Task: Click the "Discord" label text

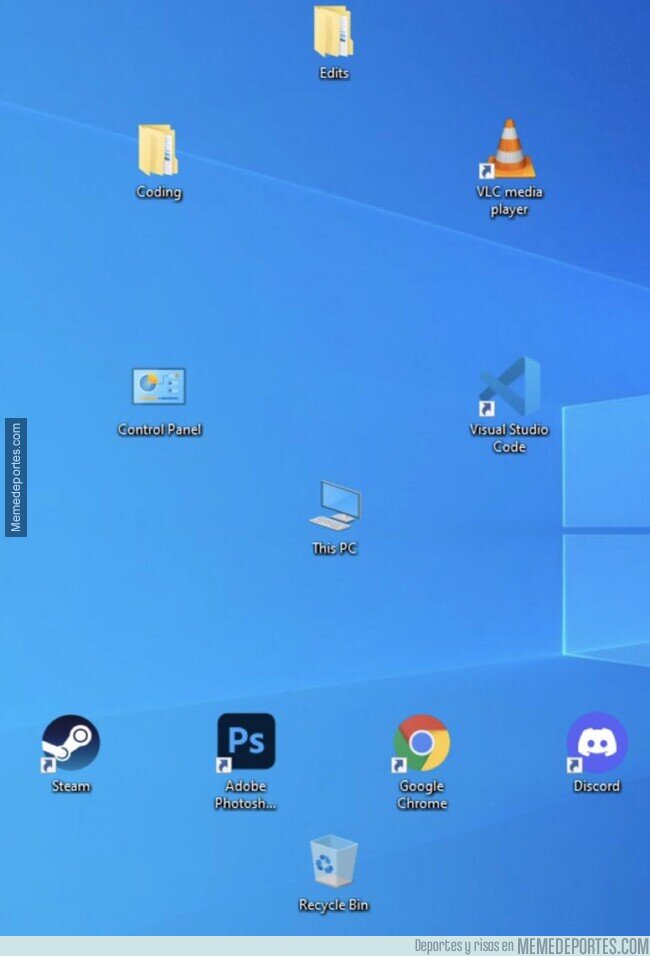Action: (597, 786)
